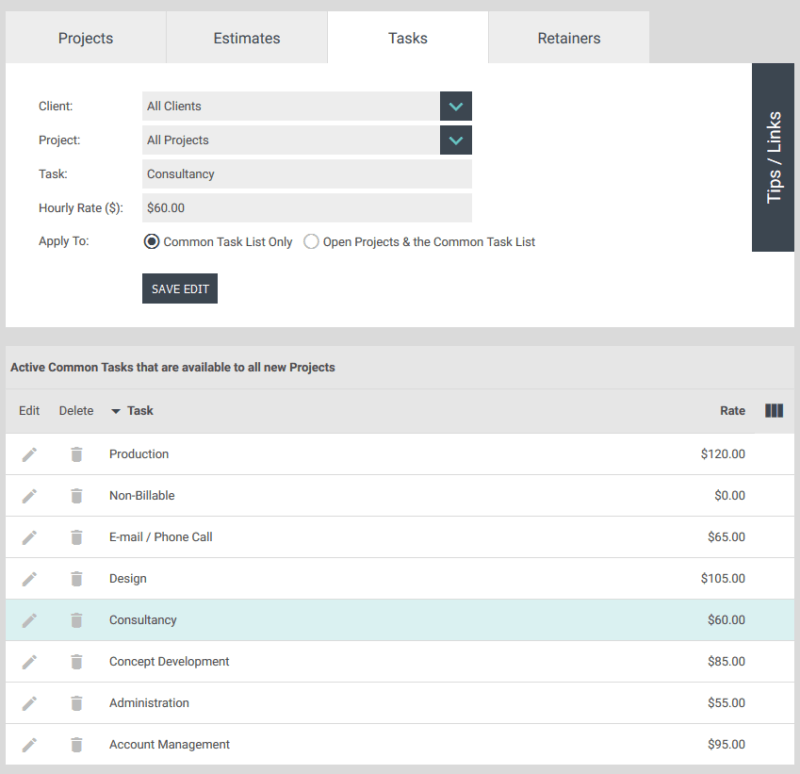The image size is (800, 774).
Task: Edit the Design task
Action: [x=29, y=578]
